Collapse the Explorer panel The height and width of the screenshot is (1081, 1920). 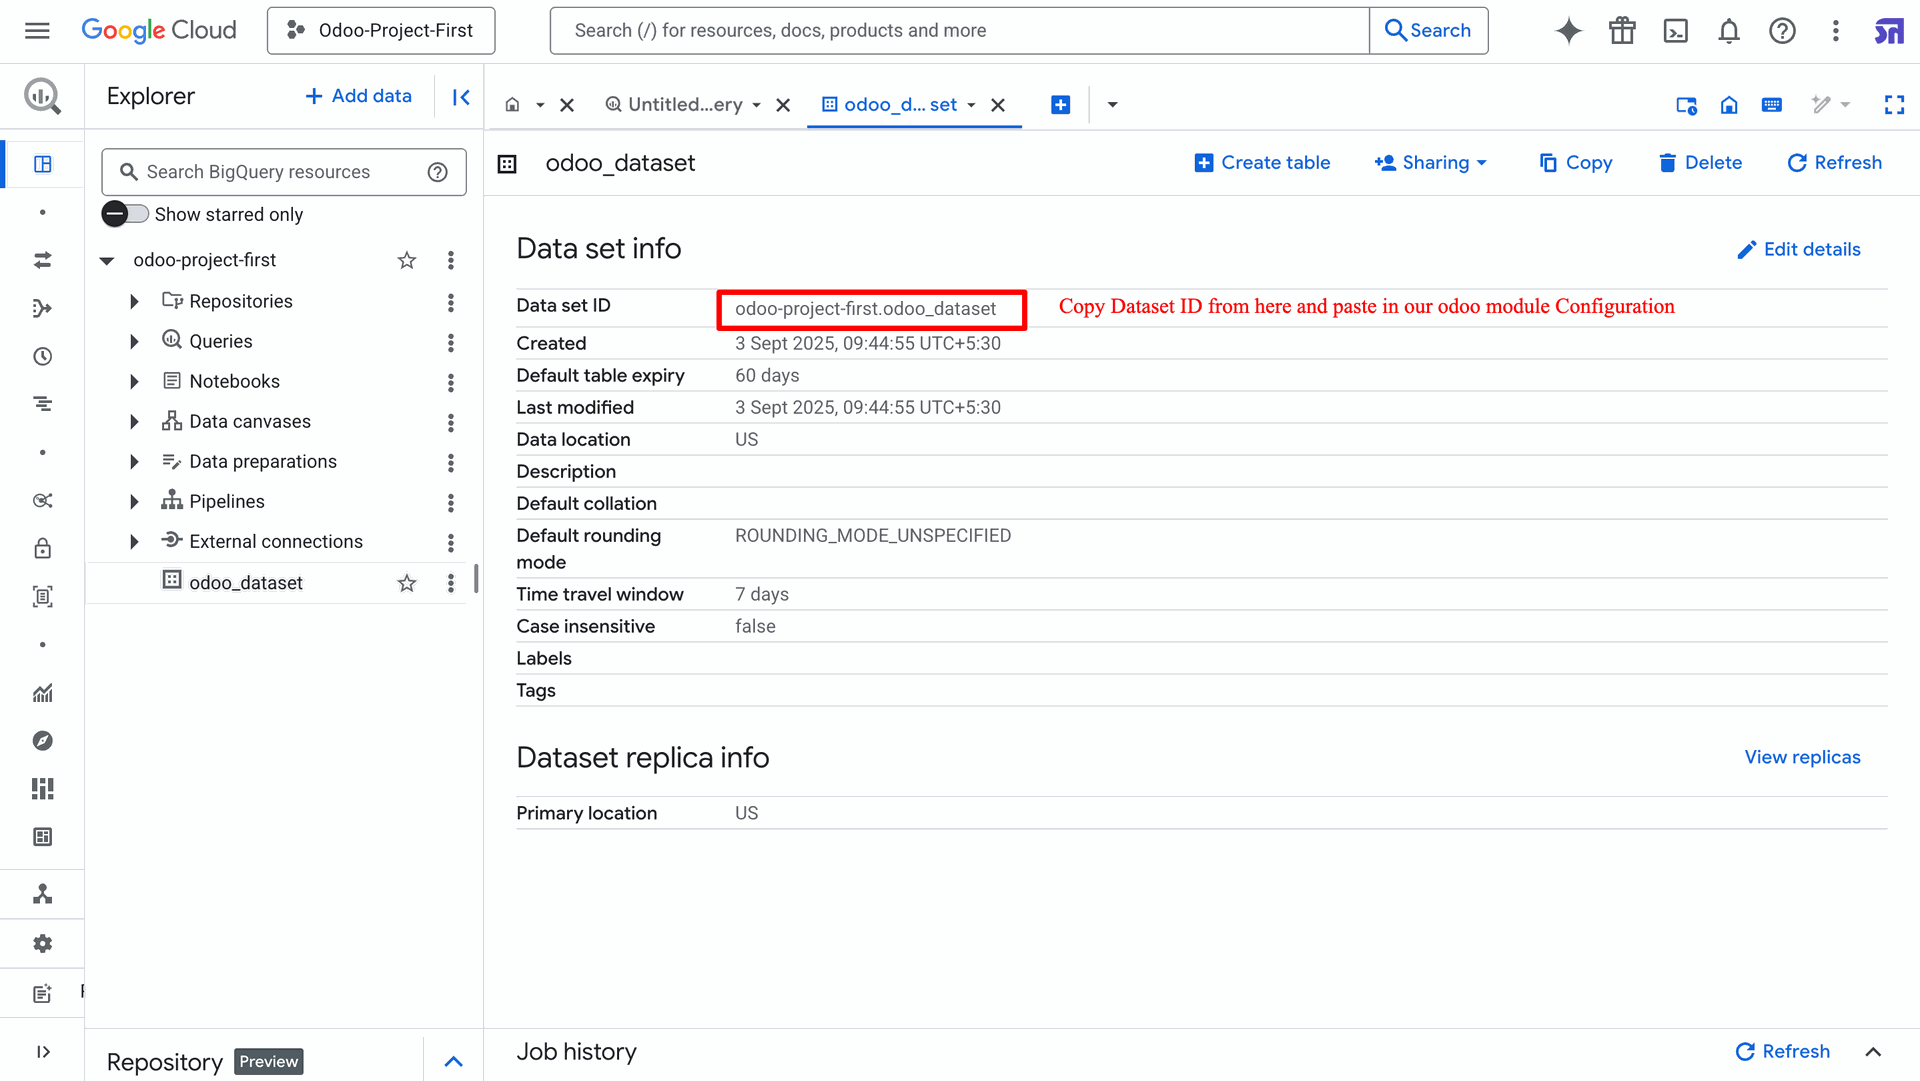pyautogui.click(x=461, y=97)
